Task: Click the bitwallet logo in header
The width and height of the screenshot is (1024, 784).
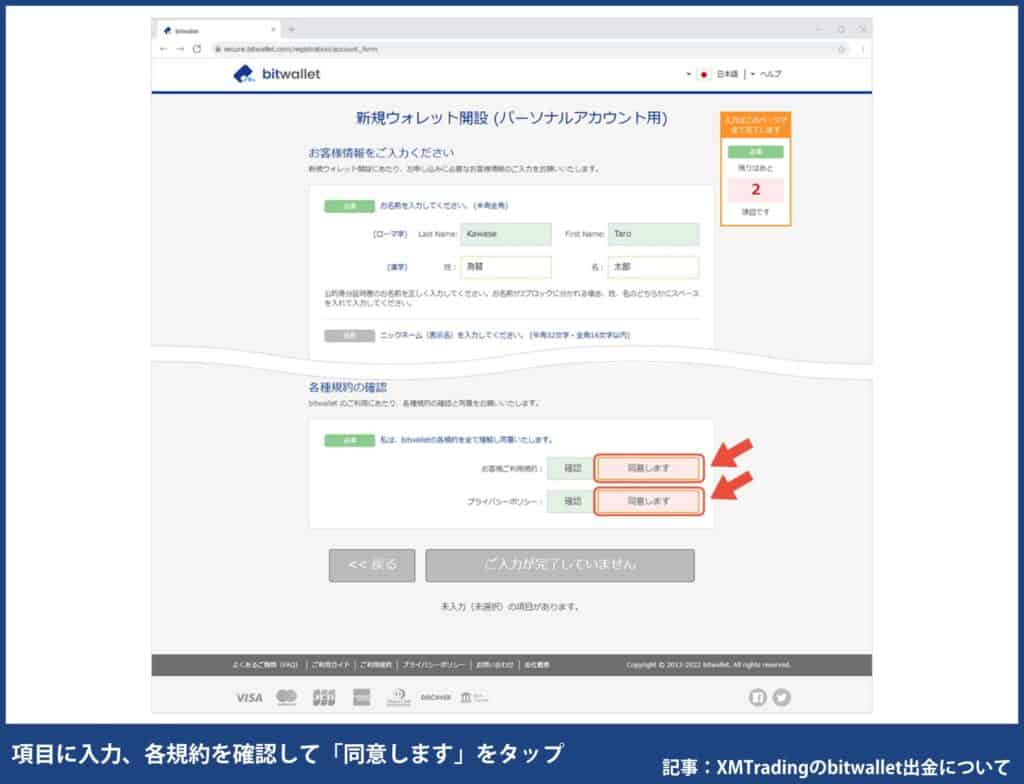Action: point(276,74)
